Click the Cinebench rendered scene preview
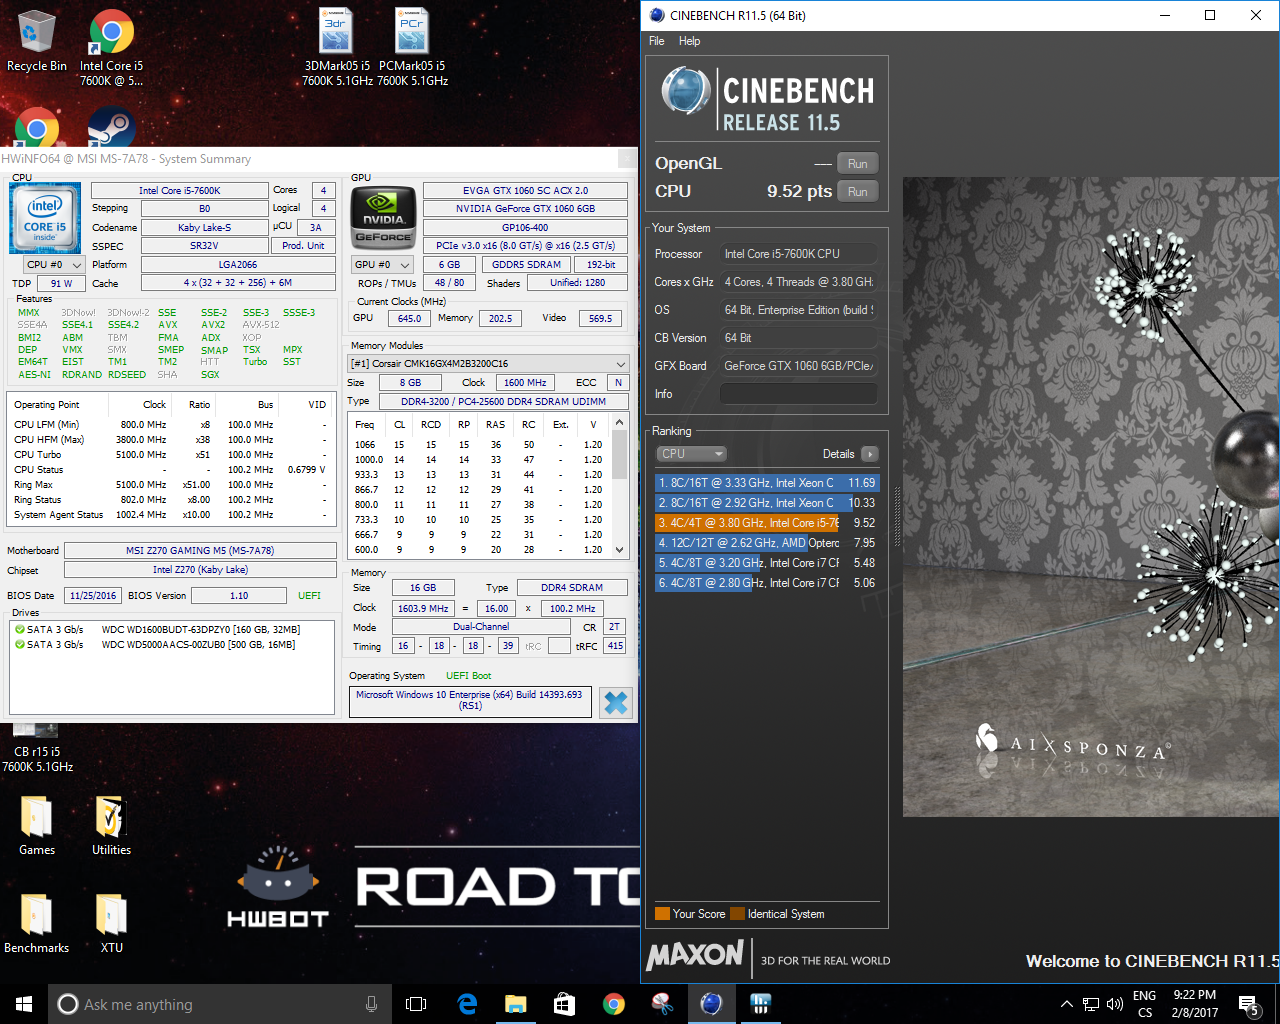 point(1091,497)
